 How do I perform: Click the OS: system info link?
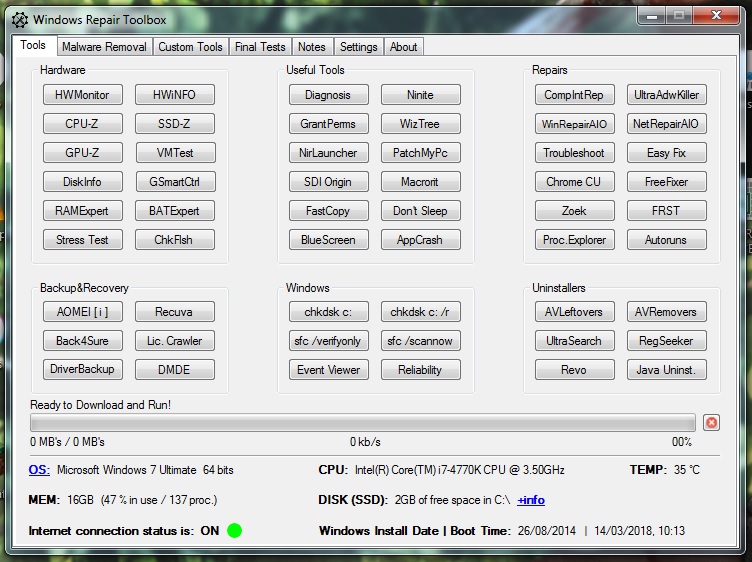pyautogui.click(x=39, y=470)
